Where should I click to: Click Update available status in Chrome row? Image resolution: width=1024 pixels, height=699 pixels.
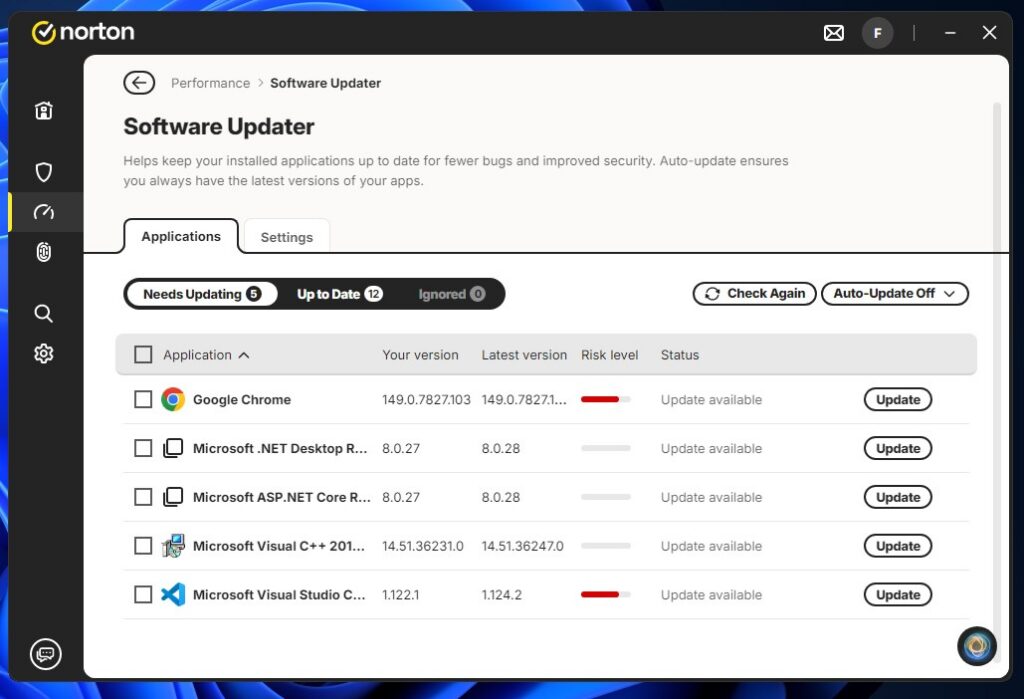point(711,399)
